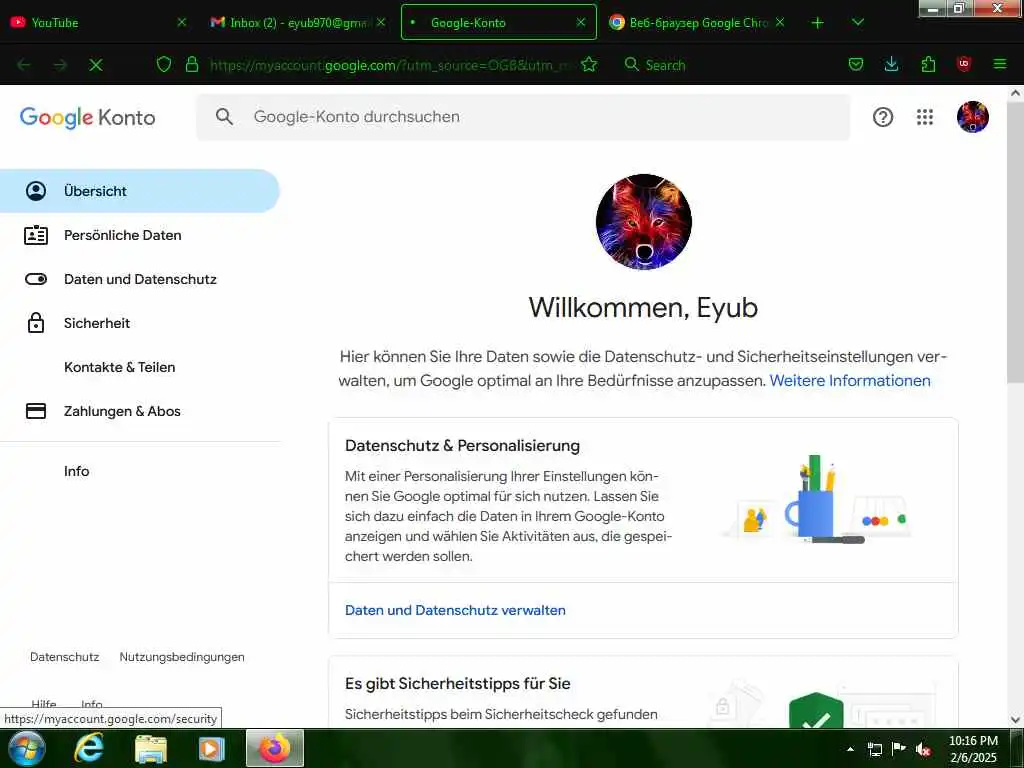This screenshot has height=768, width=1024.
Task: Click the Firefox taskbar button
Action: click(275, 748)
